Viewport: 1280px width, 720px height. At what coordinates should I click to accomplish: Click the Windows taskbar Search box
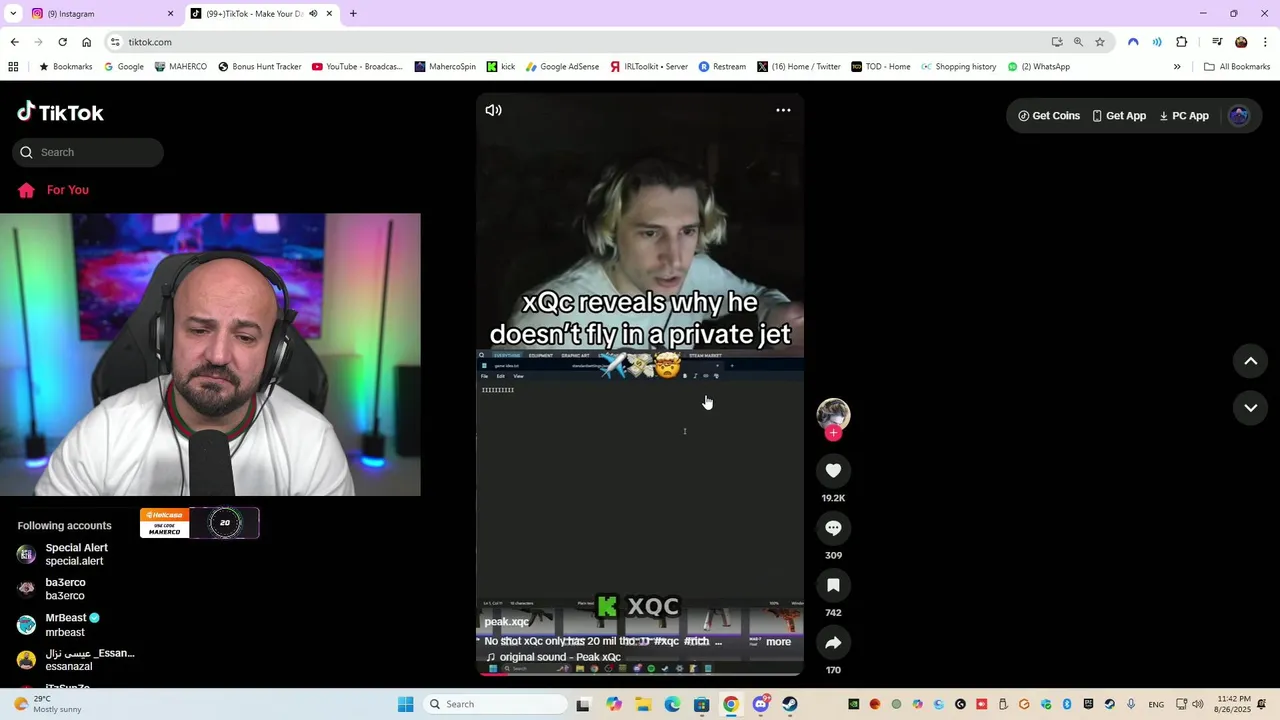(496, 704)
